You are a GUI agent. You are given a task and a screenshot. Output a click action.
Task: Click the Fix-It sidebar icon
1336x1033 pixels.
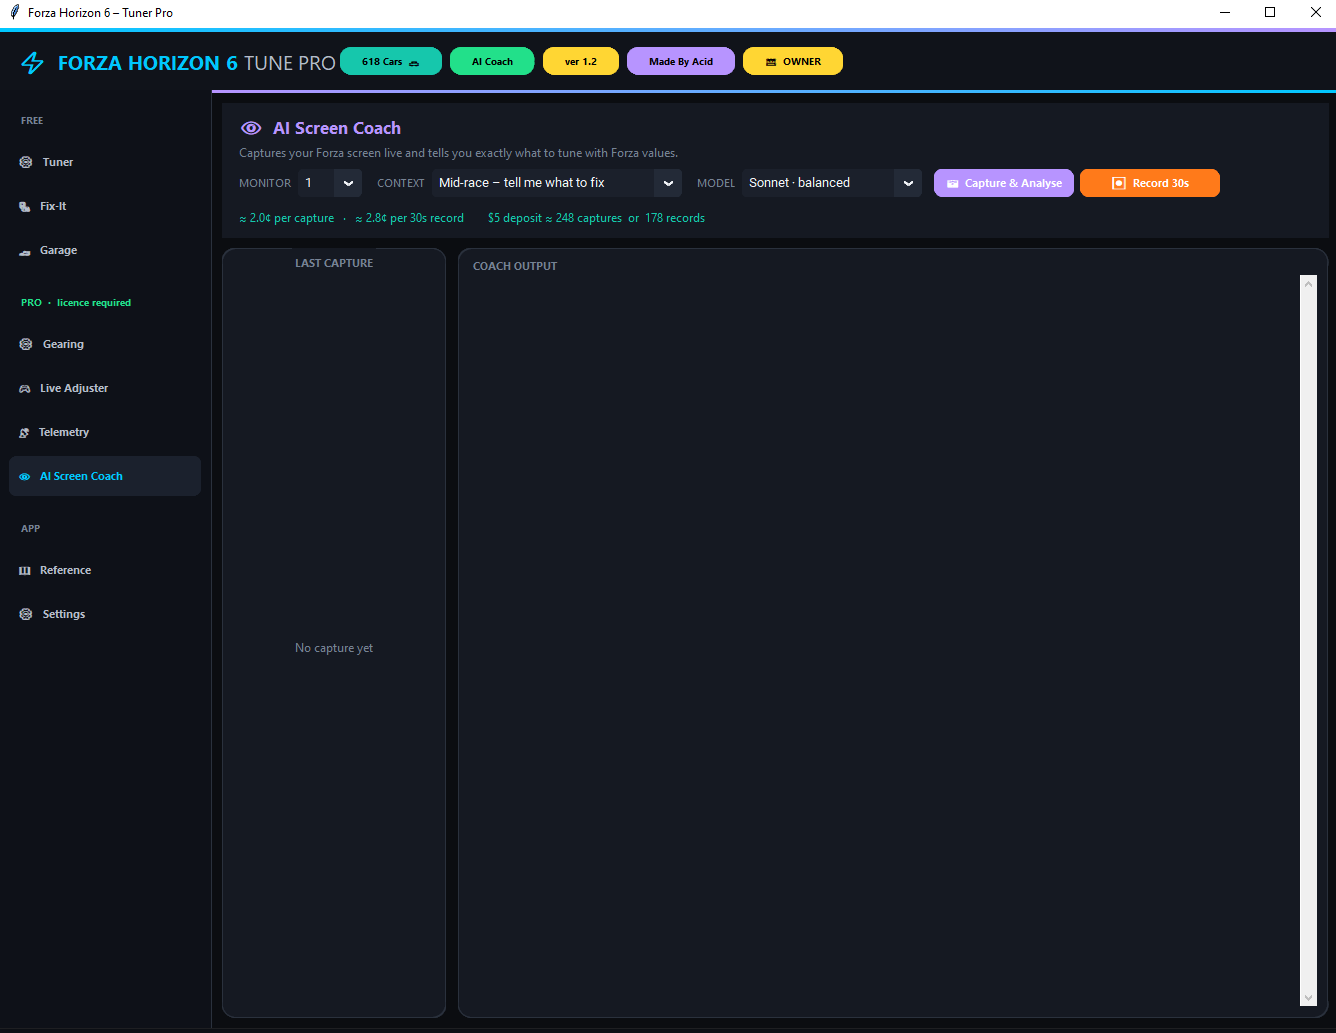click(x=25, y=206)
